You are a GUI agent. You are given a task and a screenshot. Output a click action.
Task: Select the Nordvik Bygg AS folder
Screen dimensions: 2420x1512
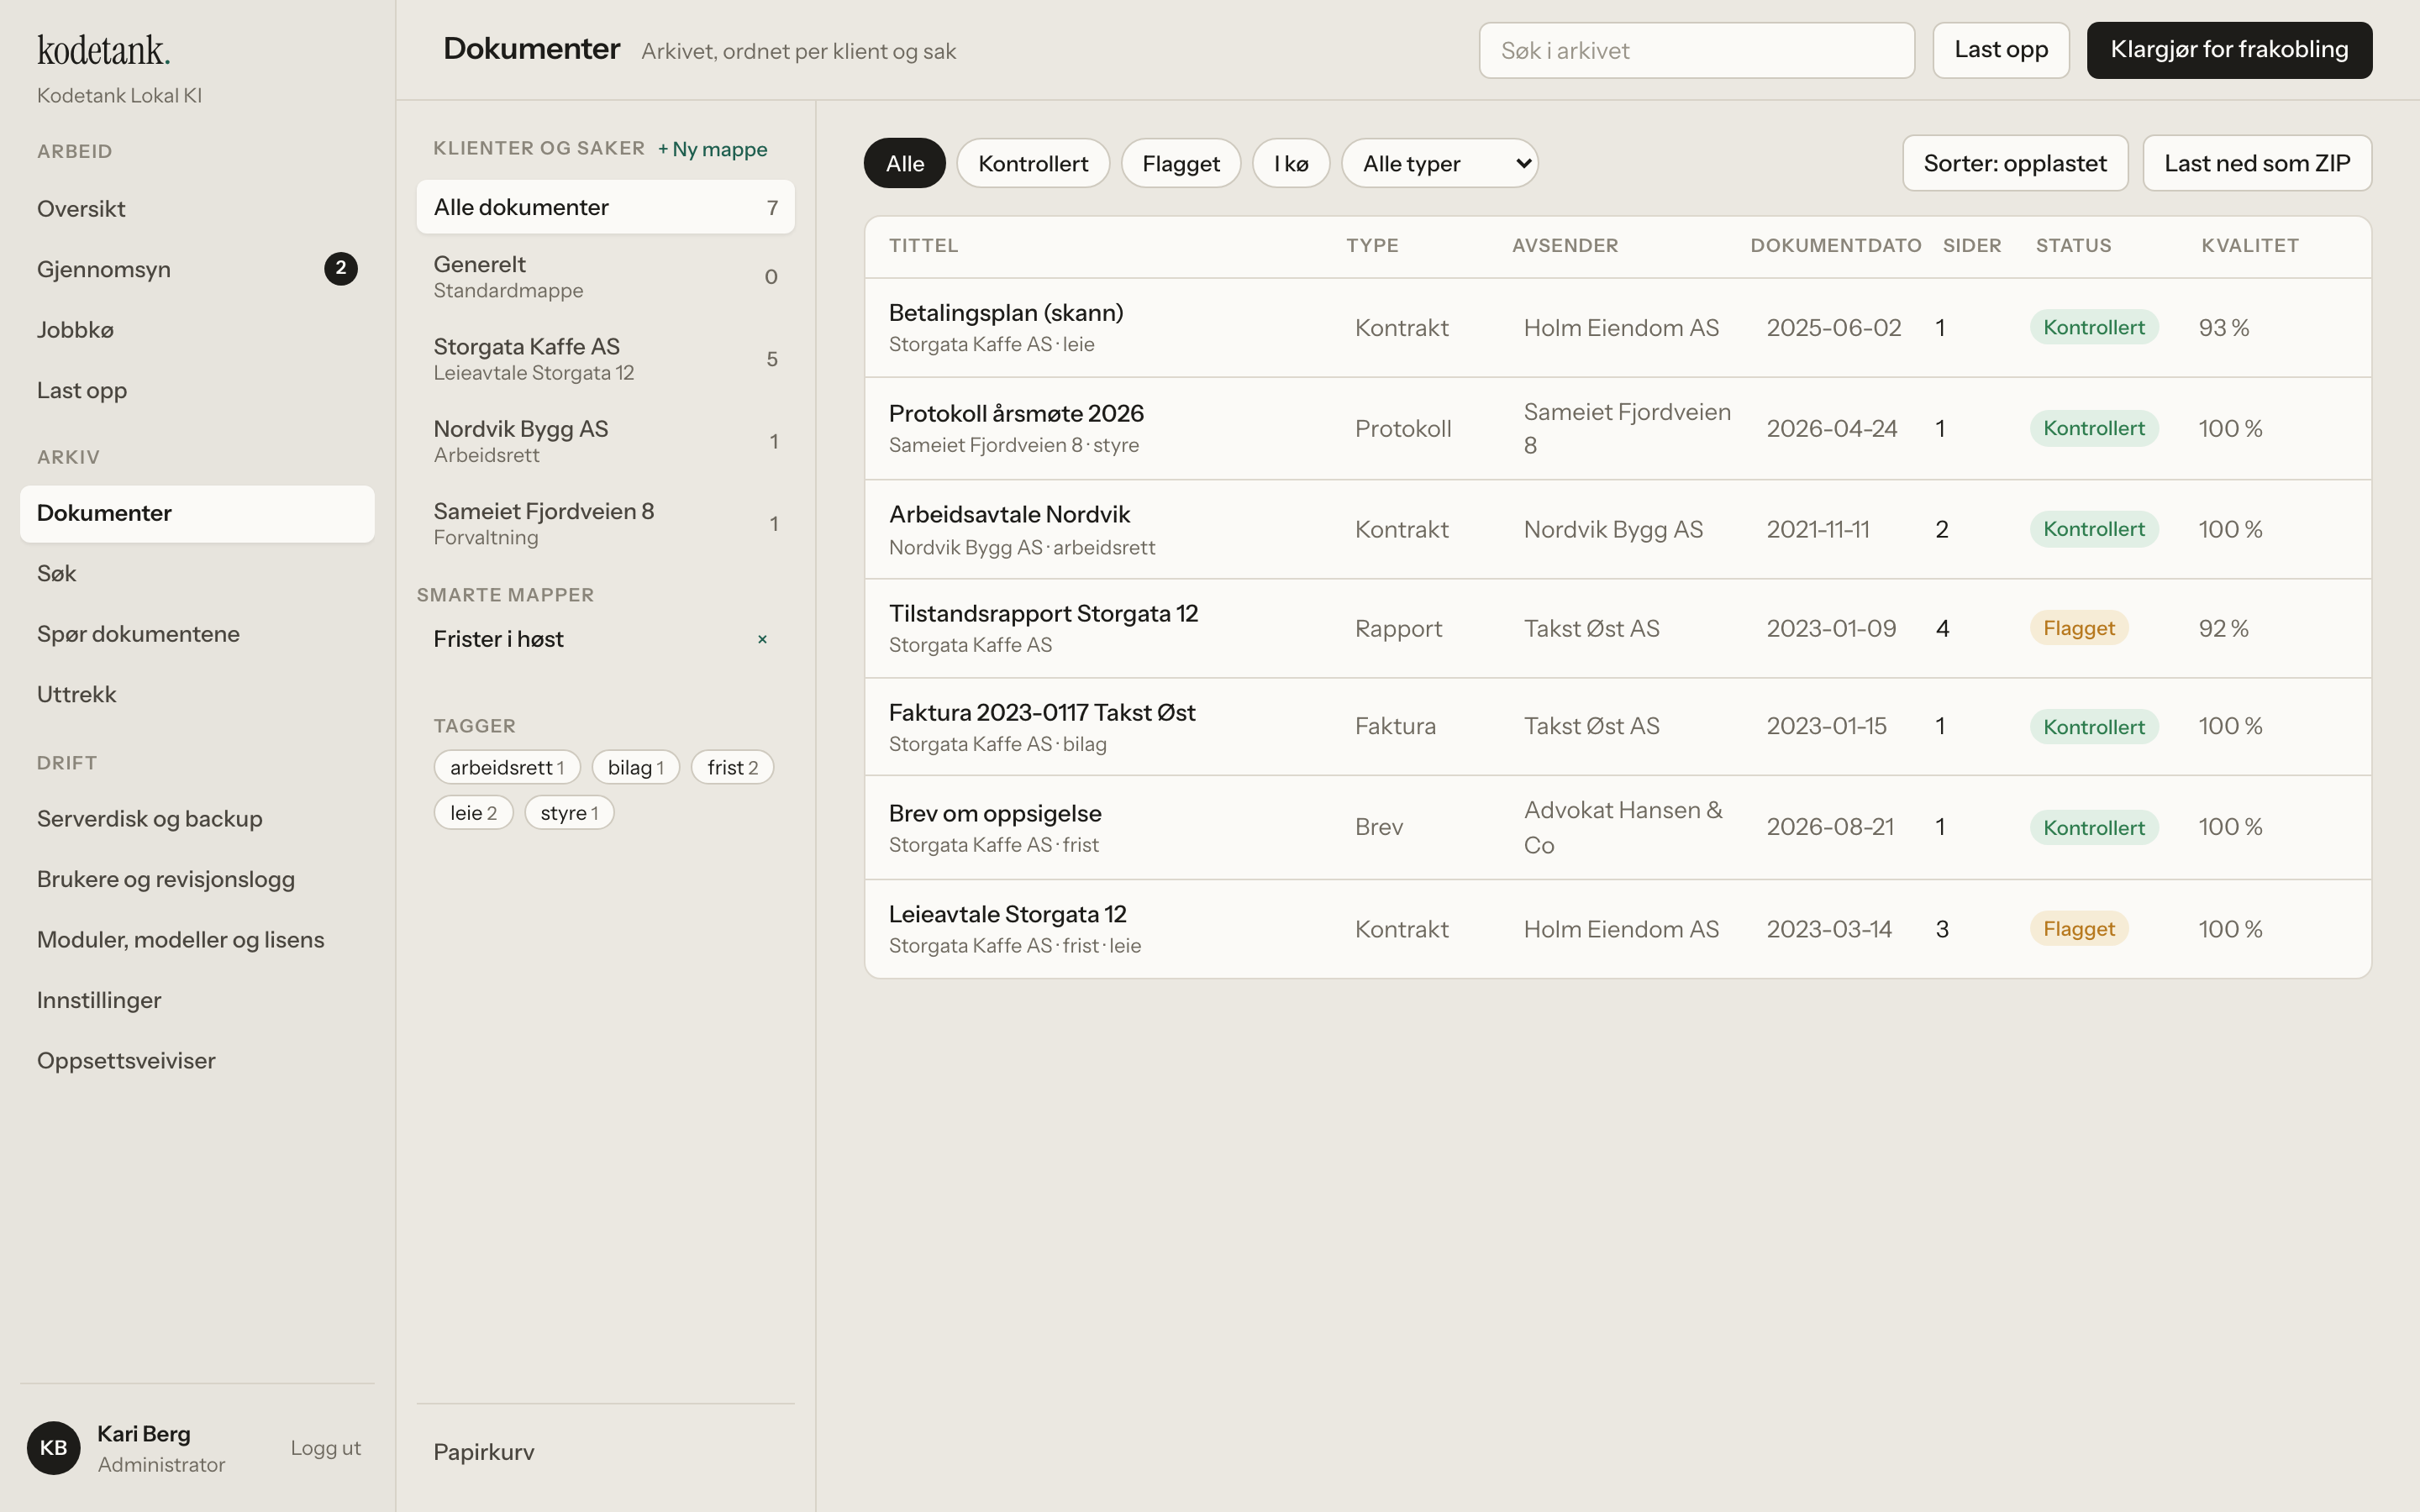(x=605, y=441)
